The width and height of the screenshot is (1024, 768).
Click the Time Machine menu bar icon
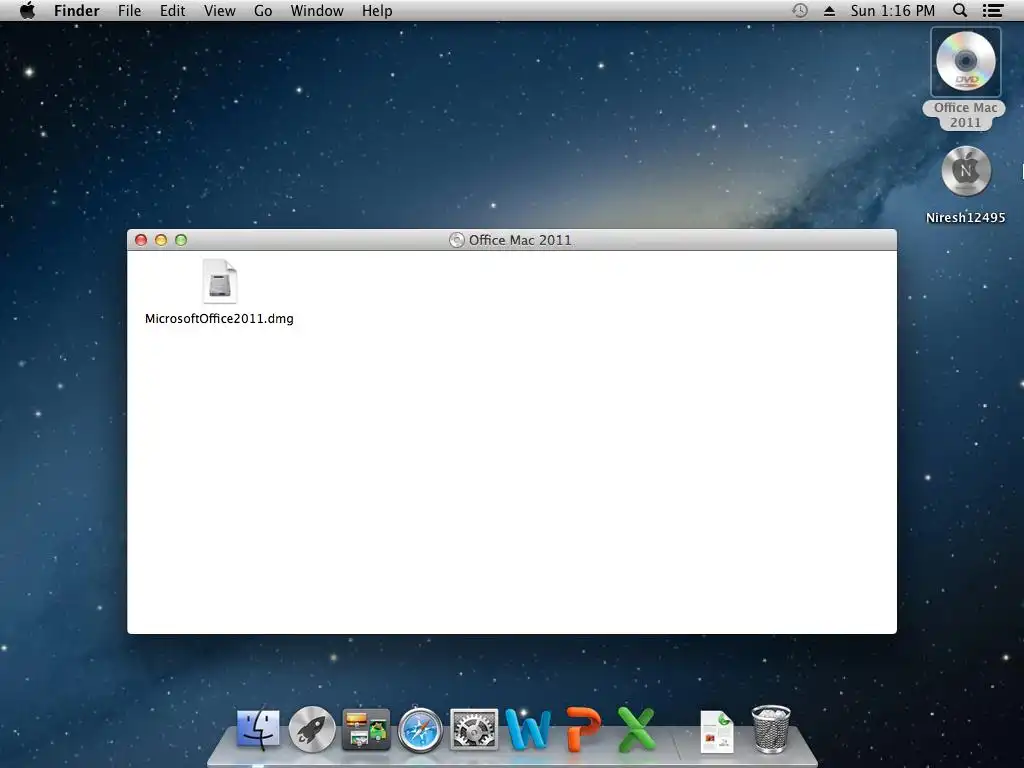[800, 10]
